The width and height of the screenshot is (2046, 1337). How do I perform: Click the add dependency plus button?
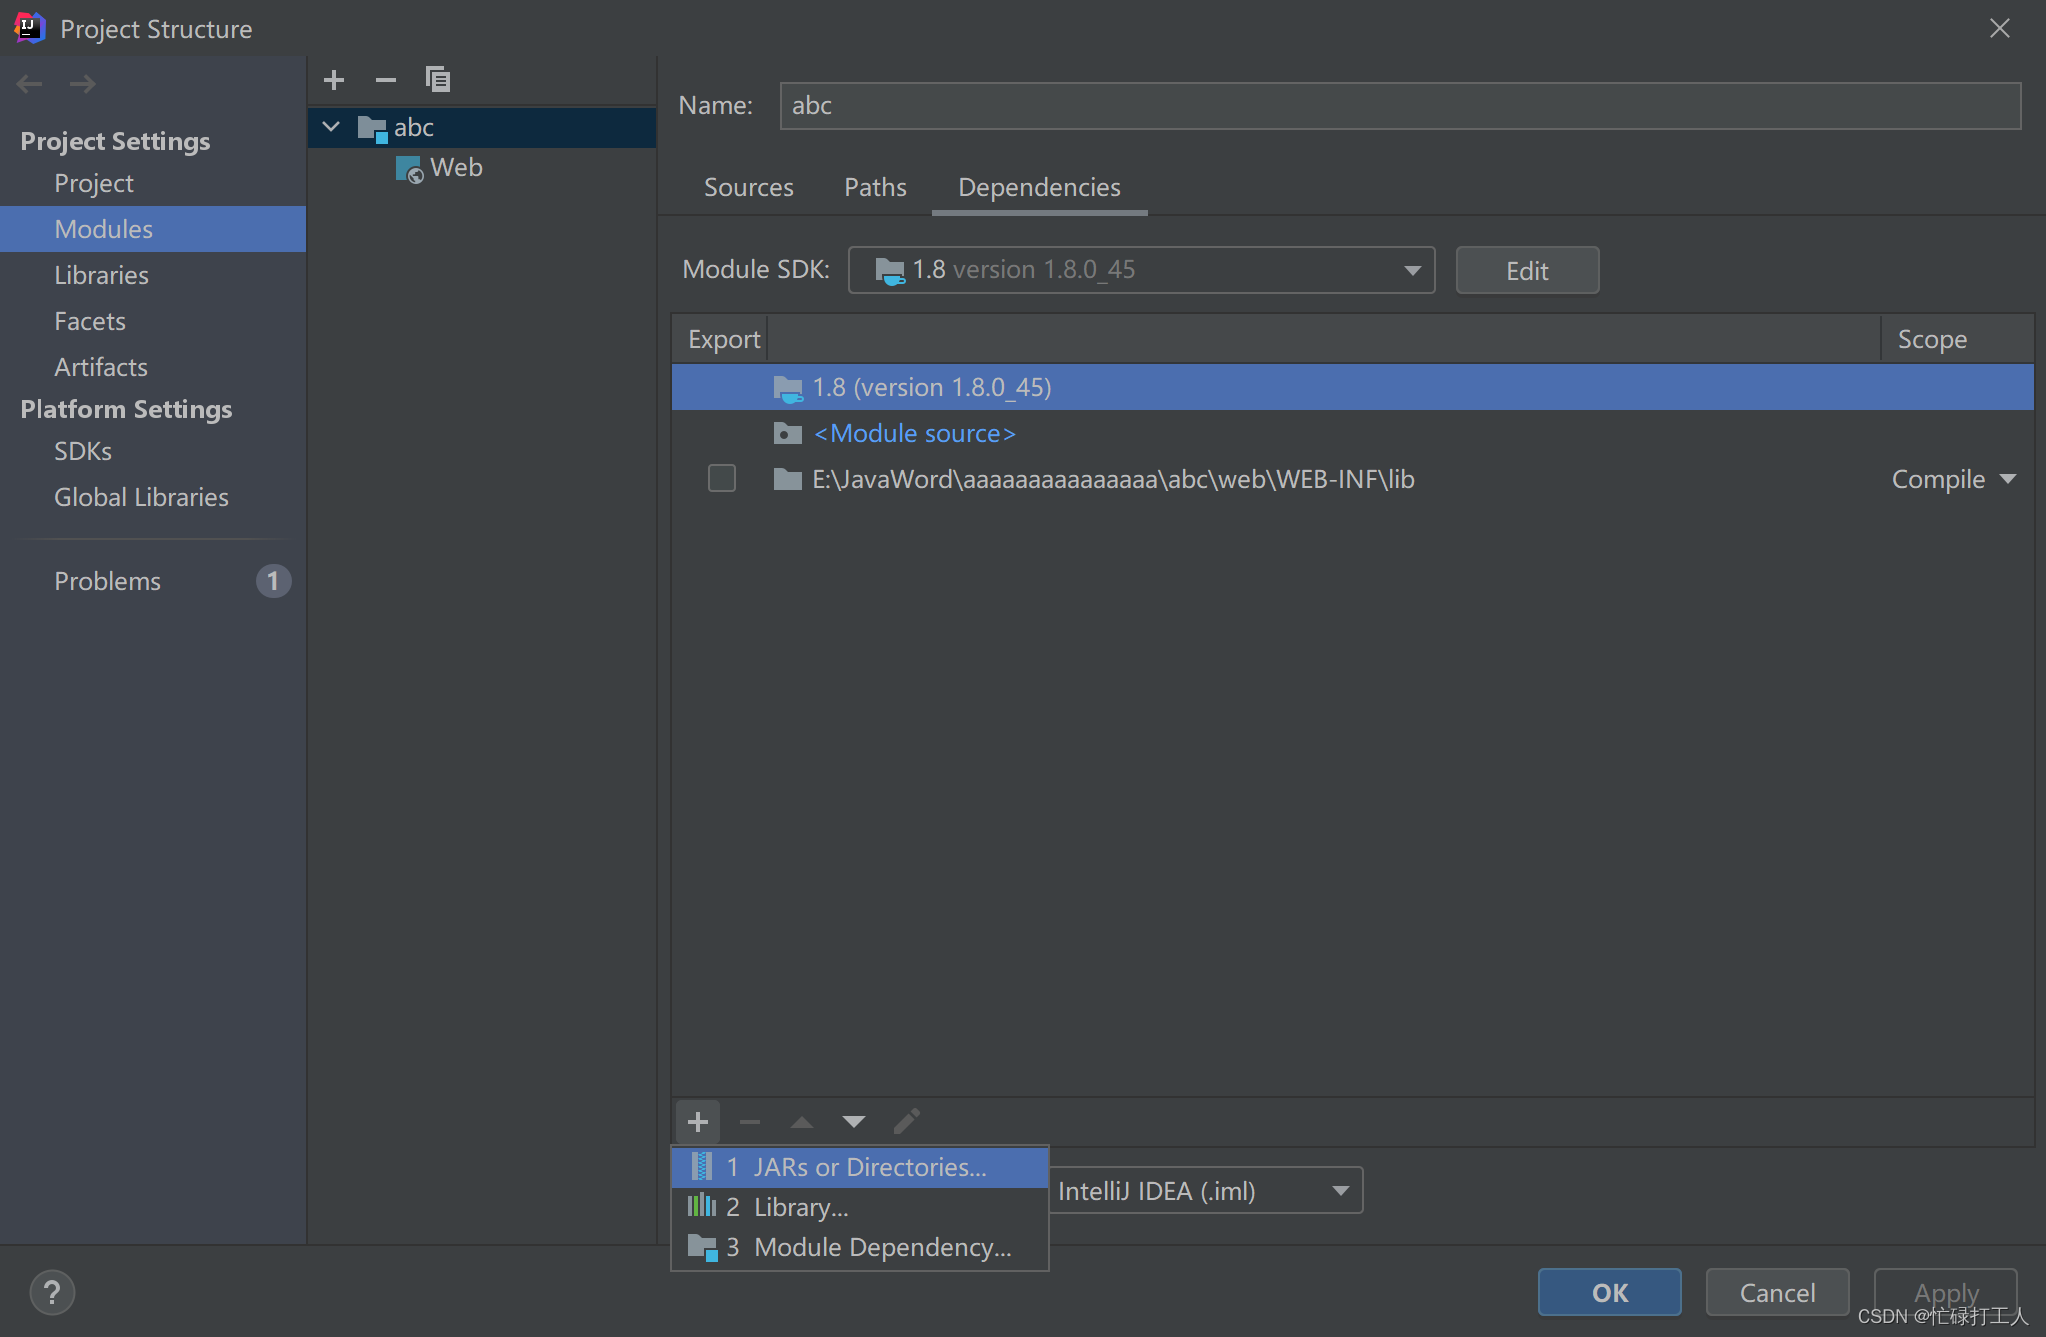[x=698, y=1122]
